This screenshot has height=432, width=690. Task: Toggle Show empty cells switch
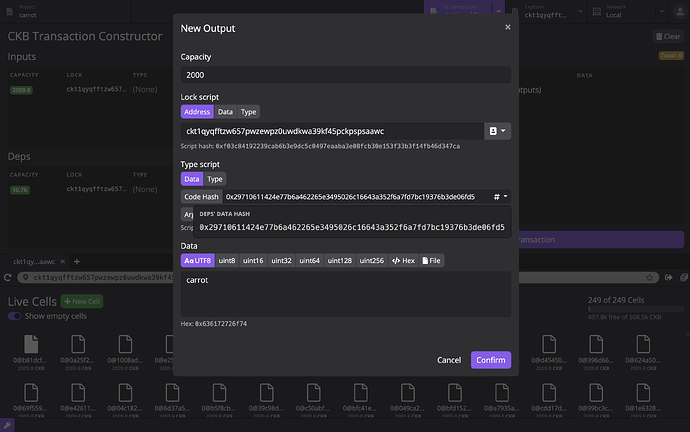(15, 316)
